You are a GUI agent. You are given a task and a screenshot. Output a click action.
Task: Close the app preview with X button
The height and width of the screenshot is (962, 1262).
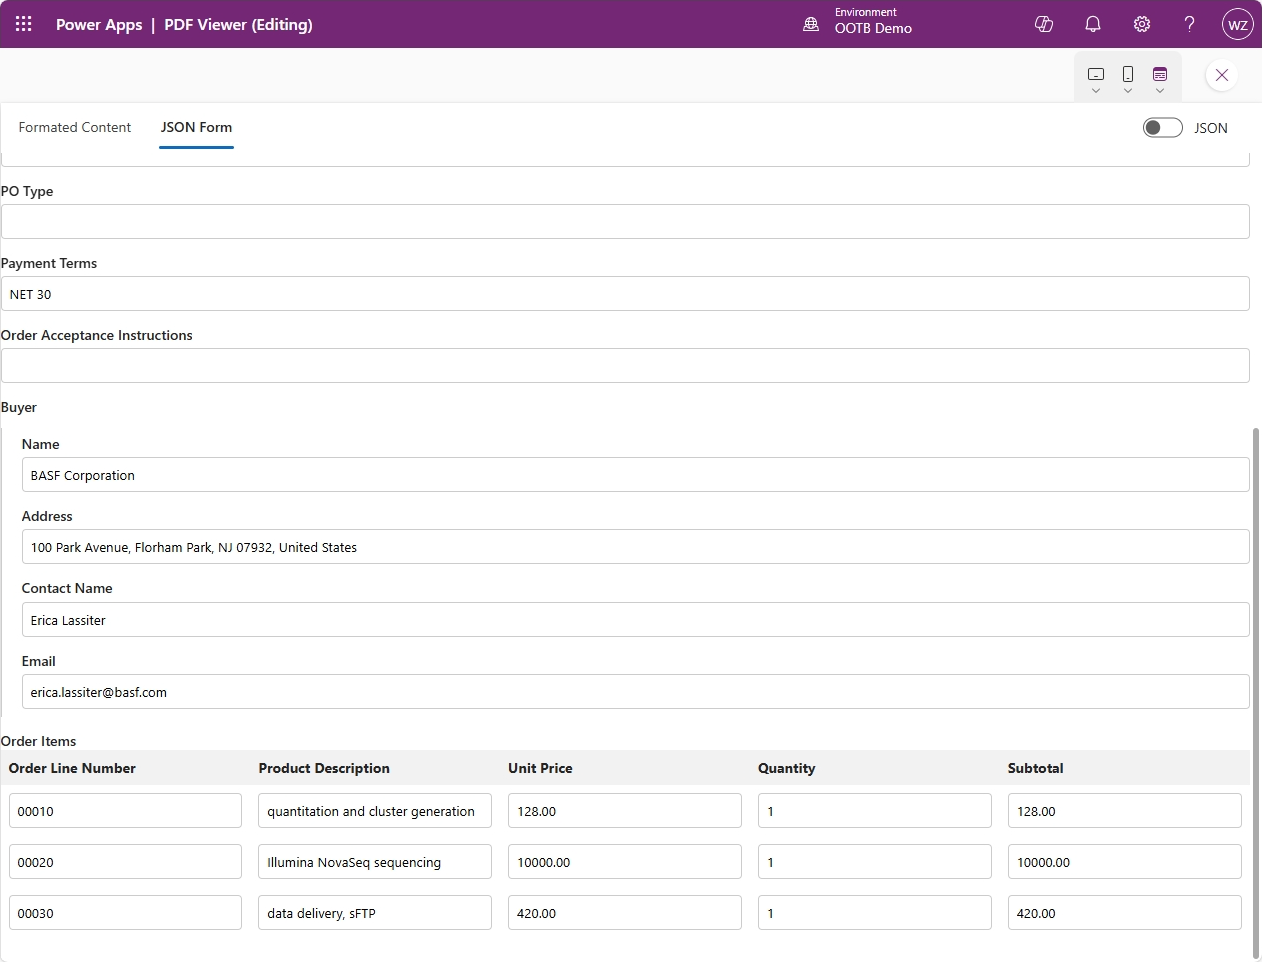1222,75
